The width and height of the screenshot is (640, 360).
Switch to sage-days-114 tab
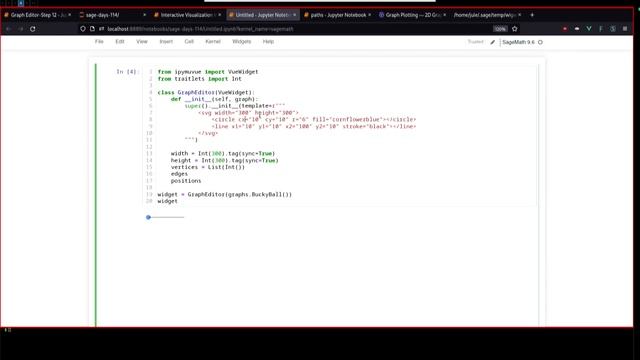click(111, 15)
